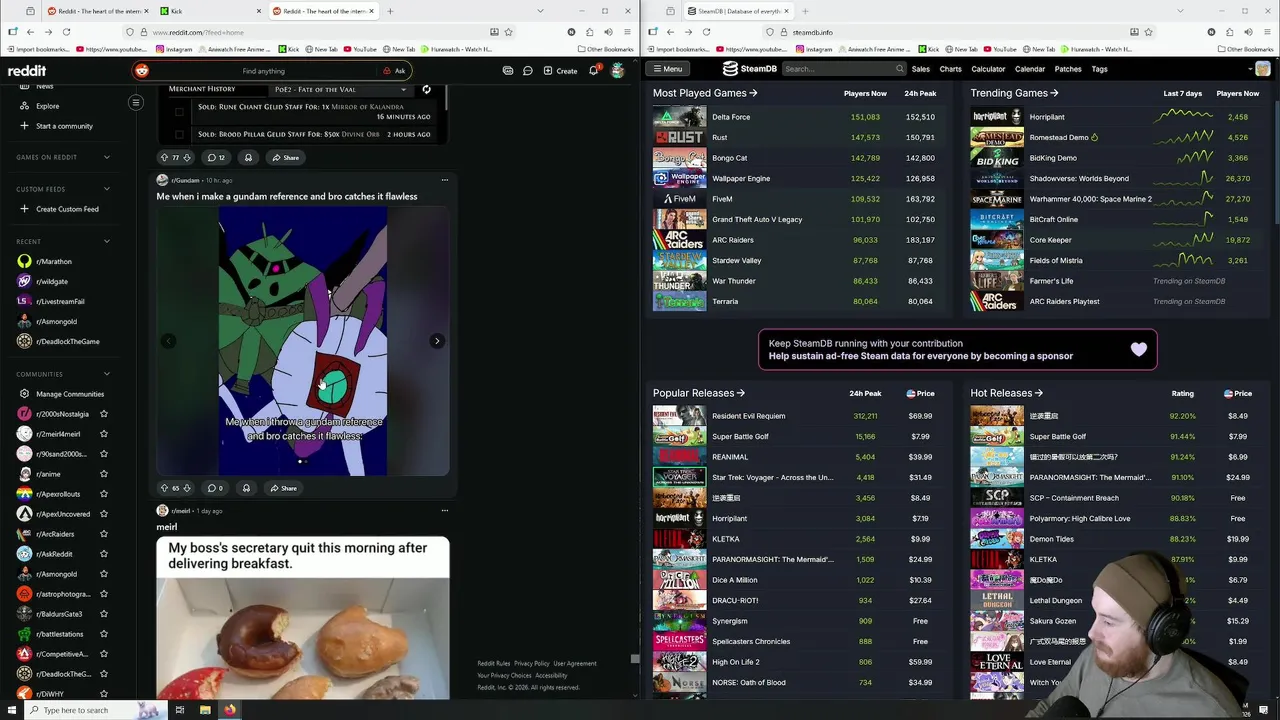The width and height of the screenshot is (1280, 720).
Task: Focus the Reddit Find anything search box
Action: (x=263, y=71)
